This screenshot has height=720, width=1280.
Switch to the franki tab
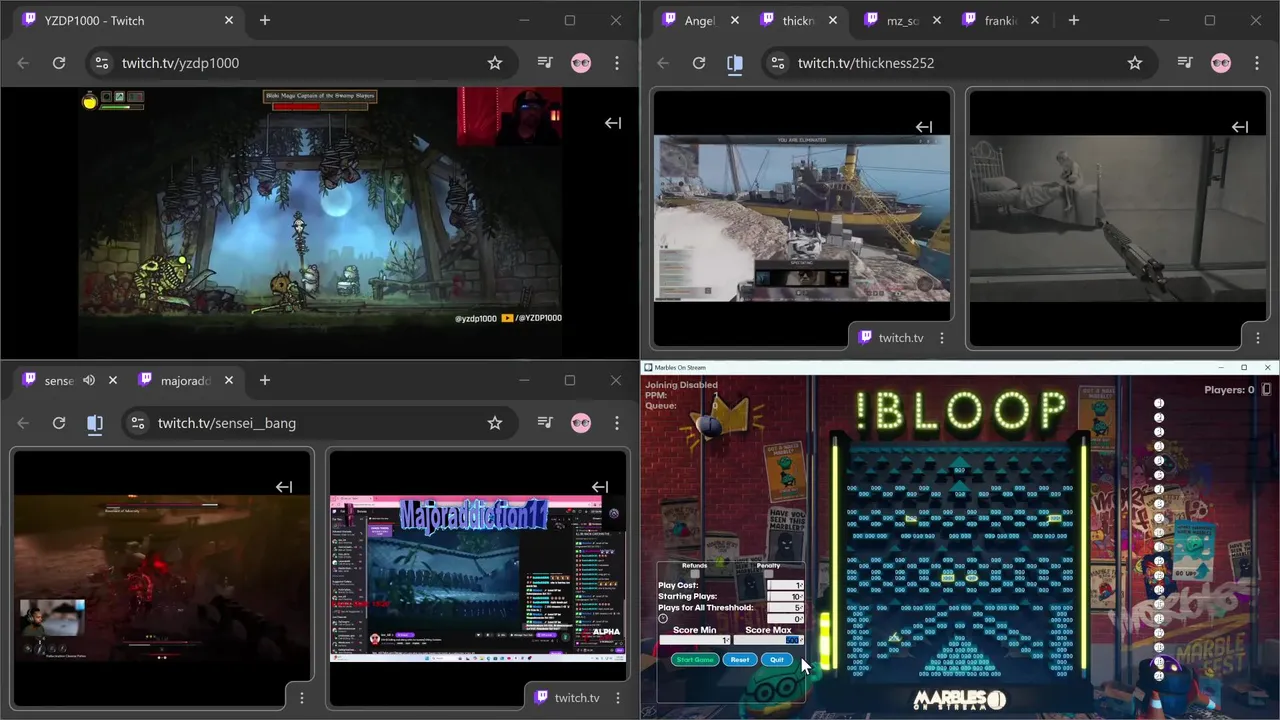point(1000,20)
